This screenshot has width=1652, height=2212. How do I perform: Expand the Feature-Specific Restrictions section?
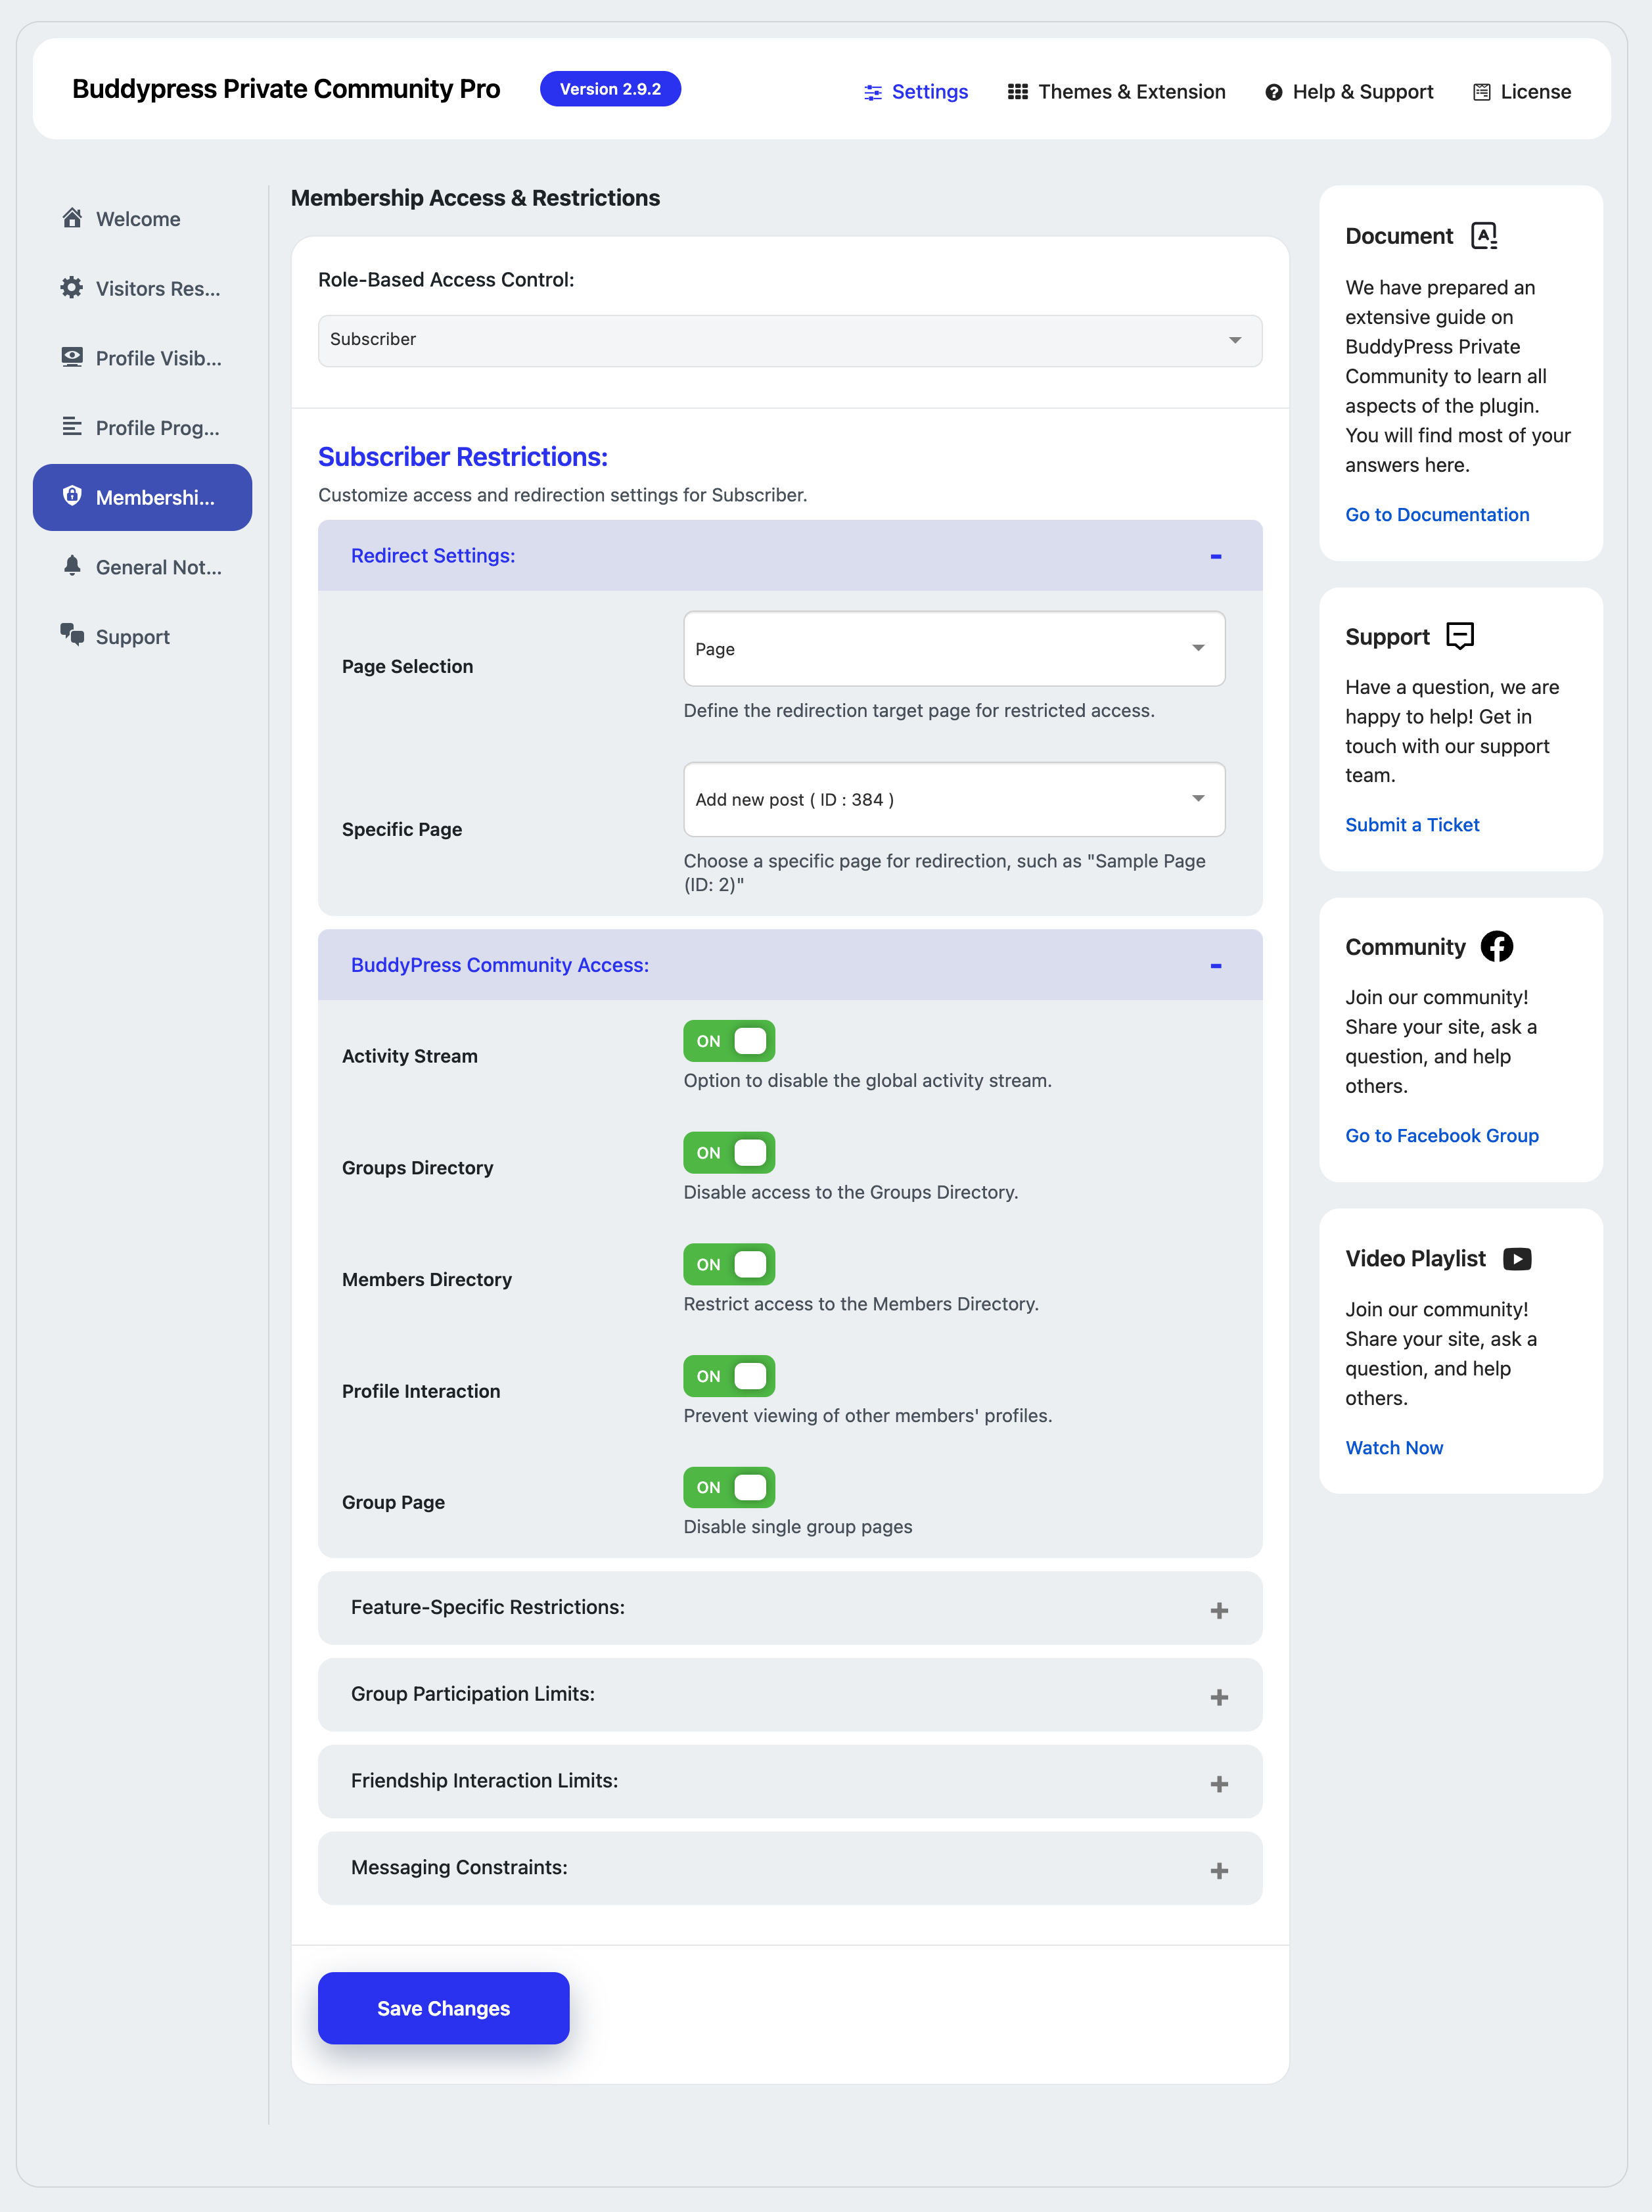pyautogui.click(x=790, y=1608)
